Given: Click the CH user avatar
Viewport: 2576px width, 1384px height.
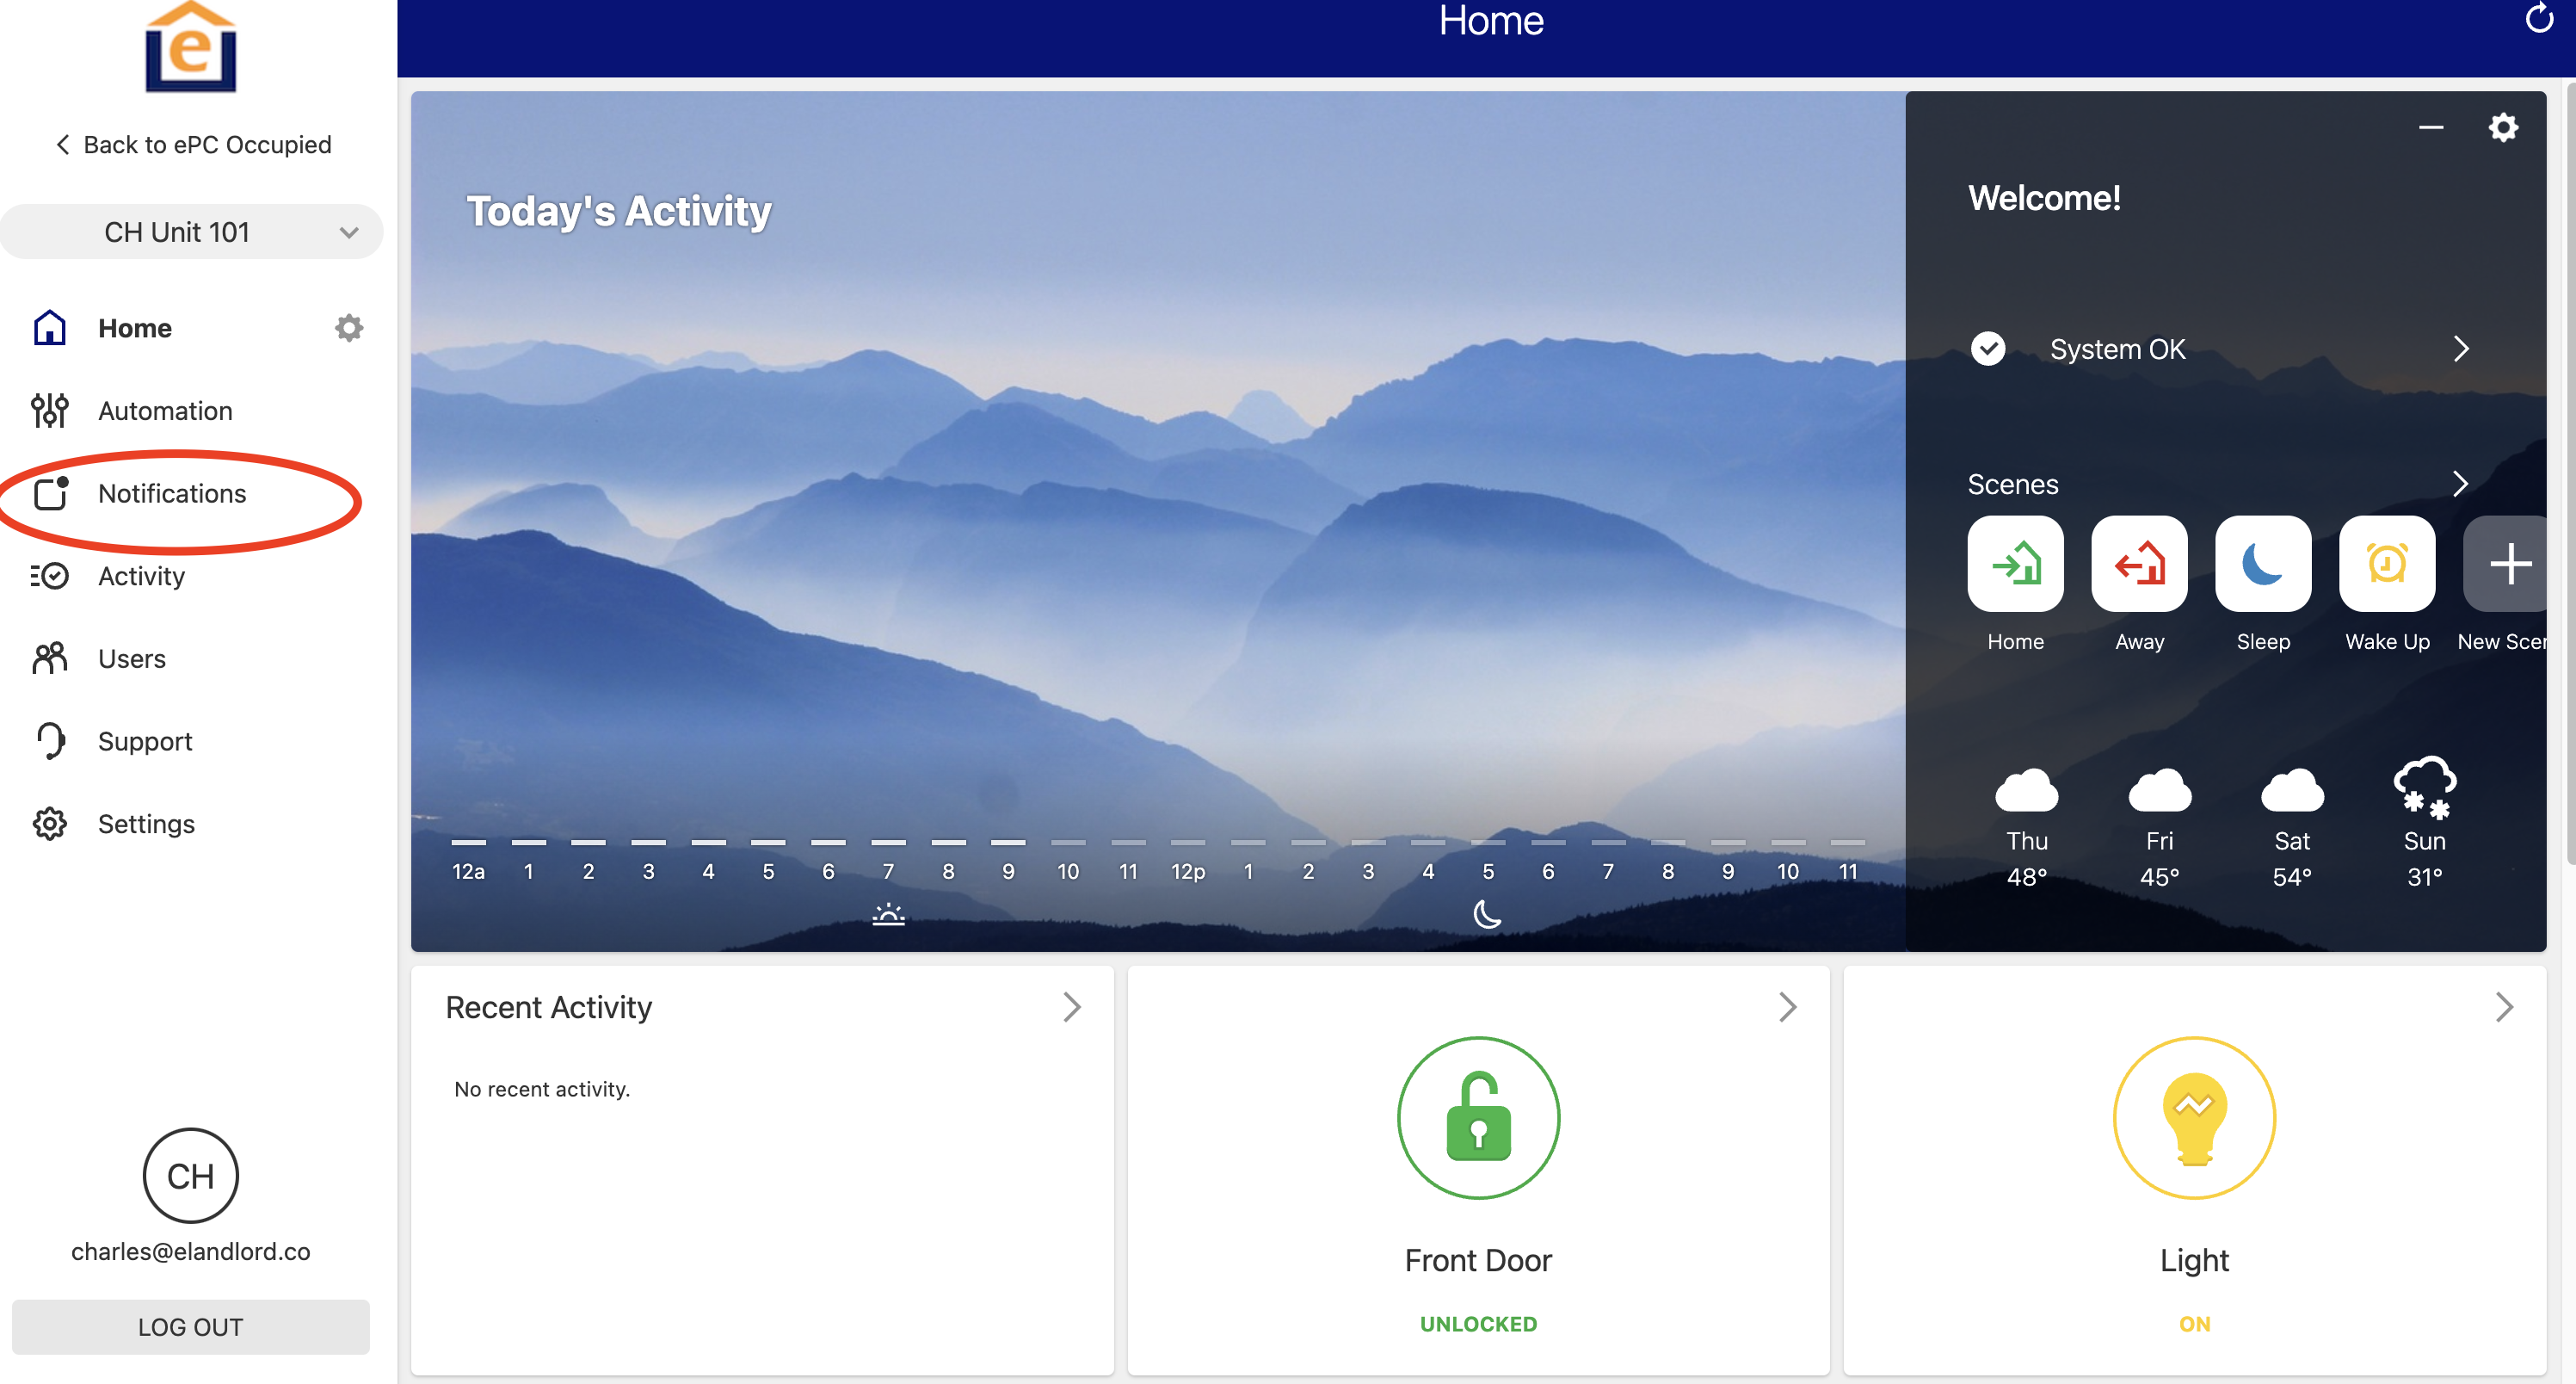Looking at the screenshot, I should click(x=190, y=1175).
